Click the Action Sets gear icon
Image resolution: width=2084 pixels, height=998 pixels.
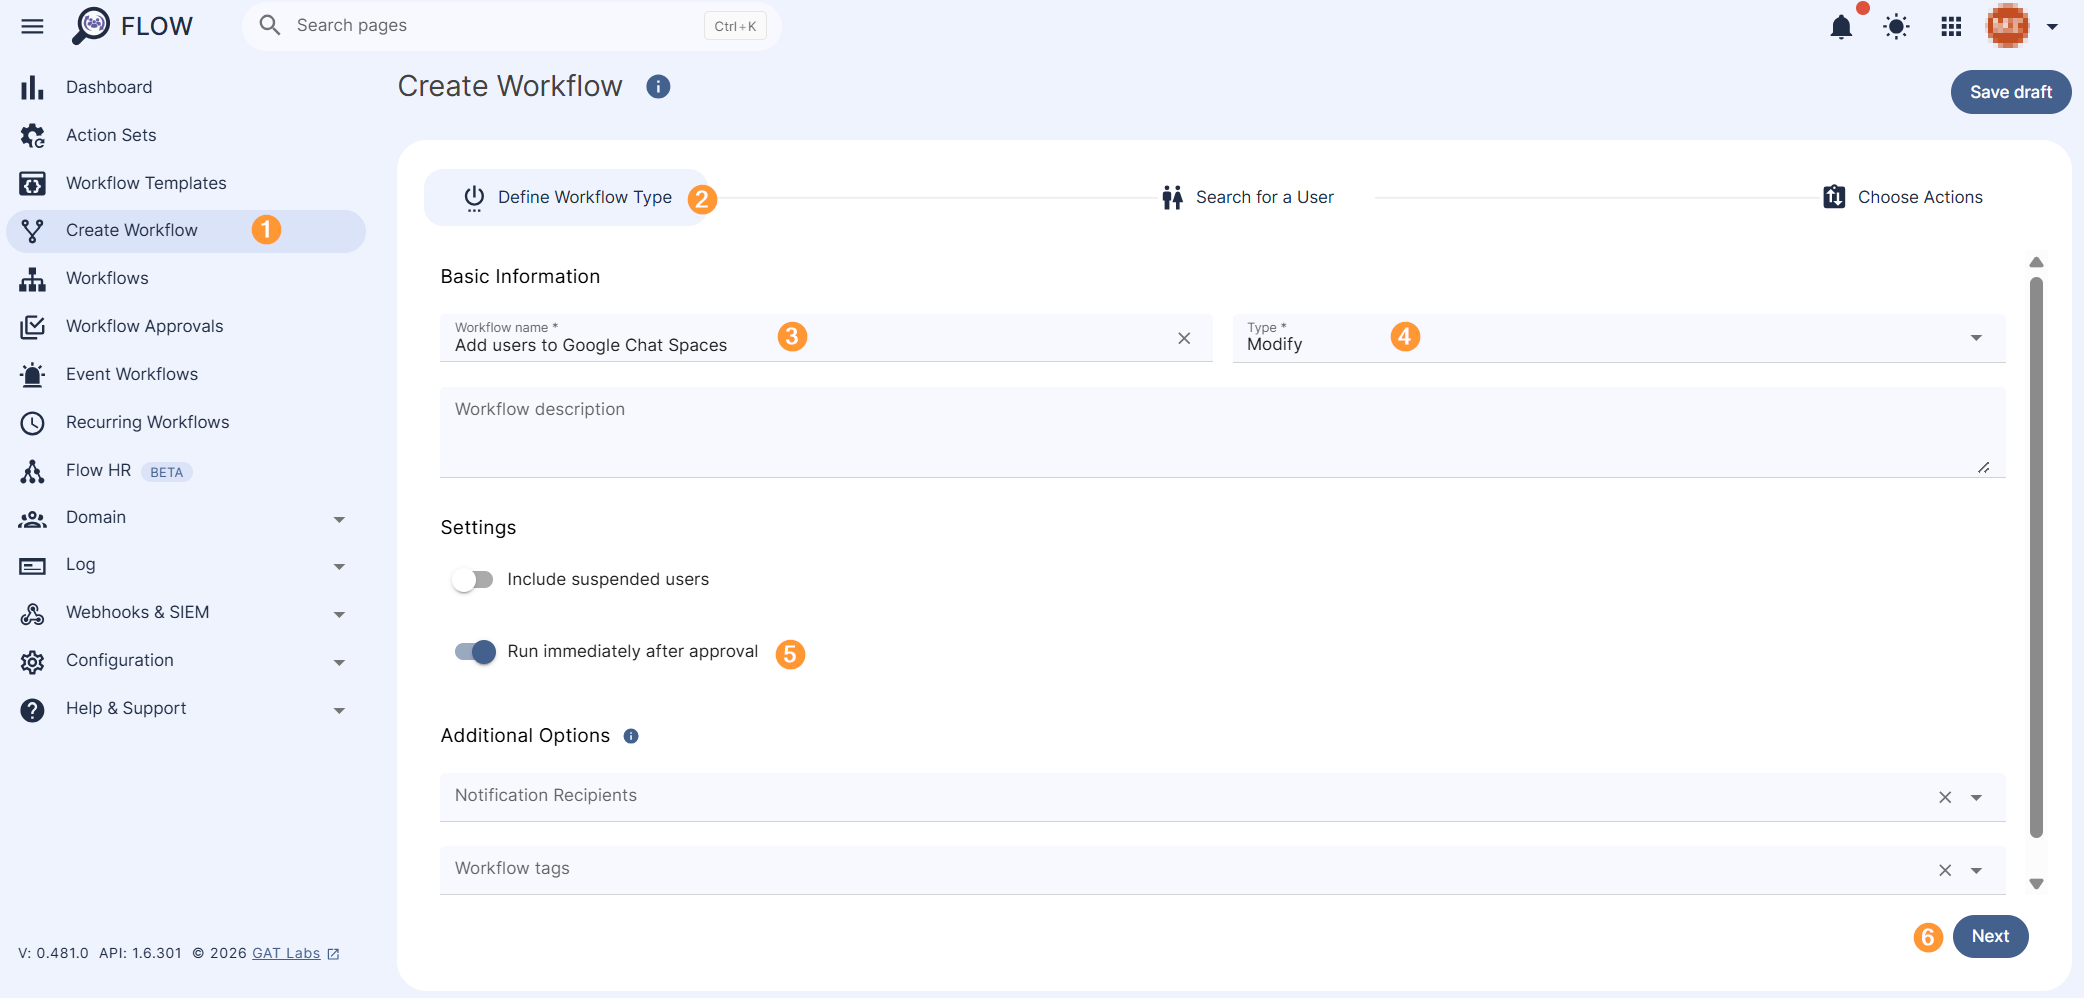(x=32, y=136)
